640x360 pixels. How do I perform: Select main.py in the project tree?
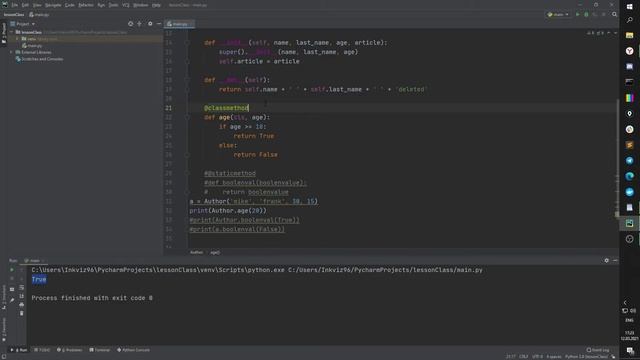[x=32, y=46]
